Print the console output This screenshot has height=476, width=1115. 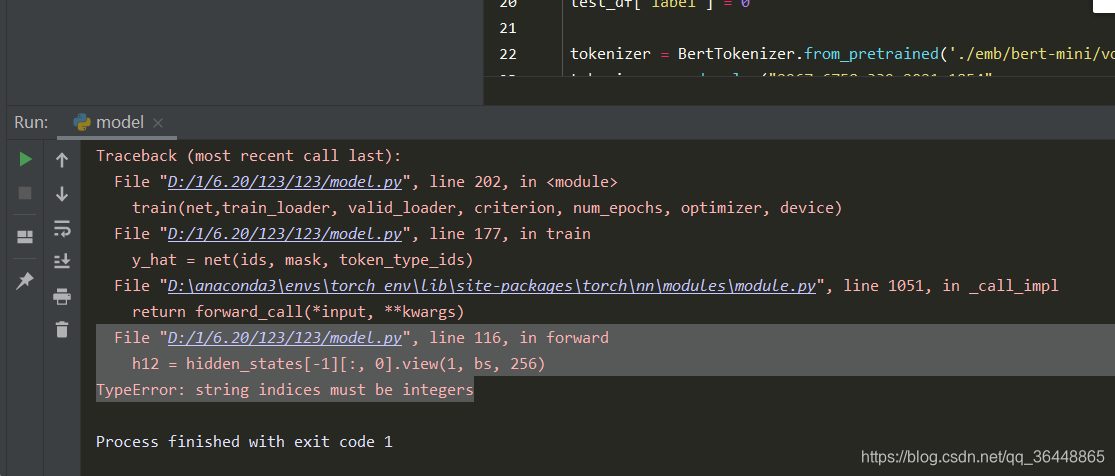coord(62,296)
